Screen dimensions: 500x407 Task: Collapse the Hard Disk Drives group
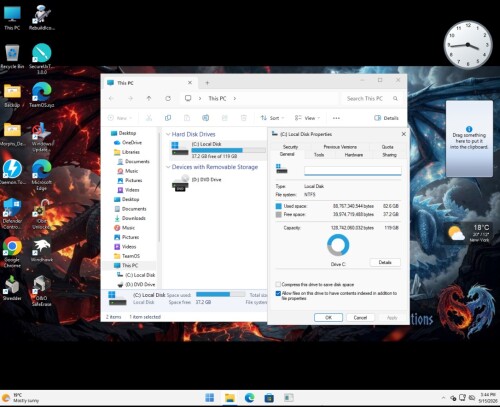(x=168, y=134)
